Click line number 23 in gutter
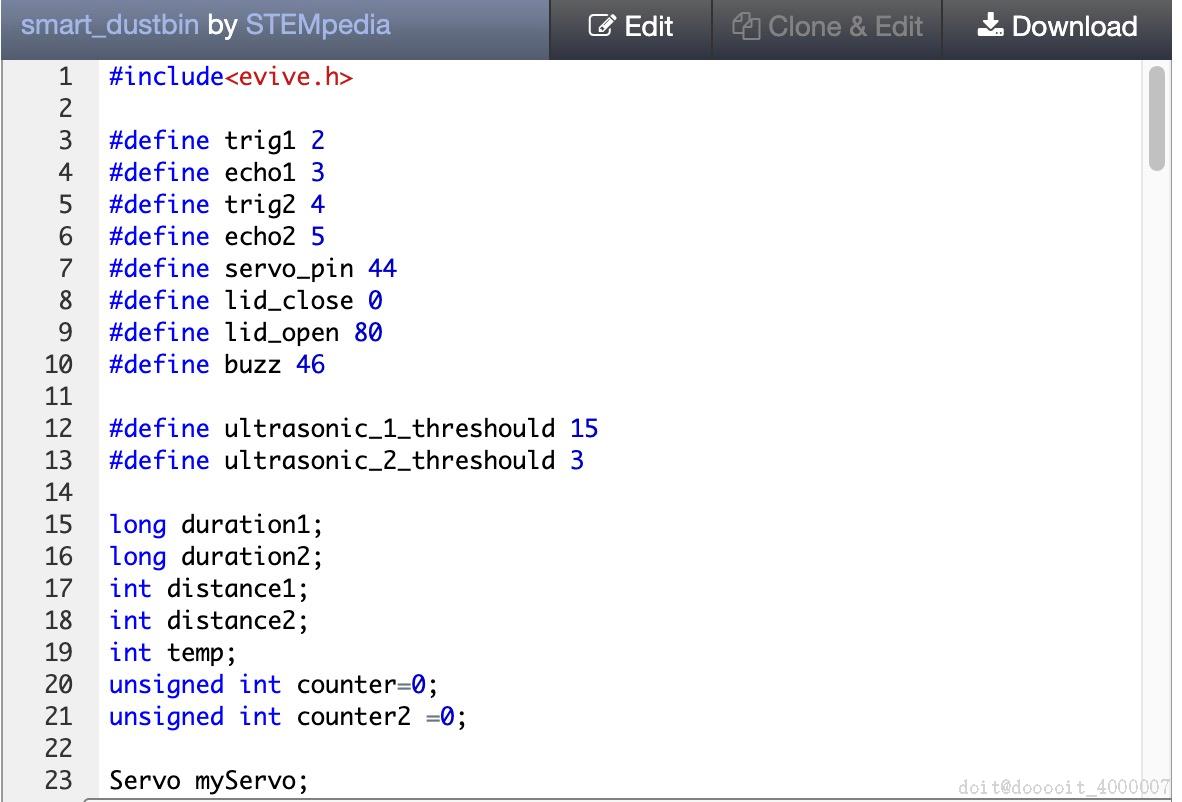The image size is (1182, 802). pyautogui.click(x=59, y=781)
